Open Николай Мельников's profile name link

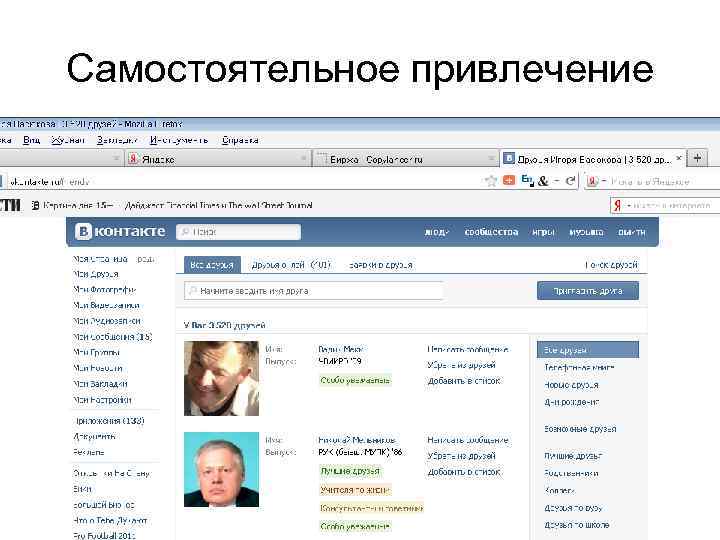click(357, 440)
